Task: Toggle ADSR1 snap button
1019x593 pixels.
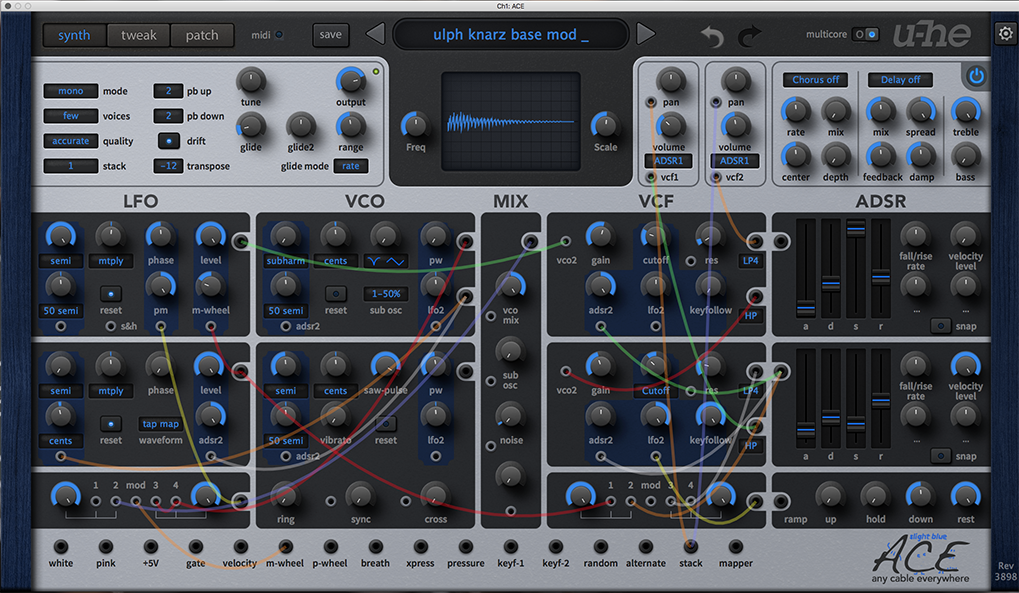Action: (x=940, y=326)
